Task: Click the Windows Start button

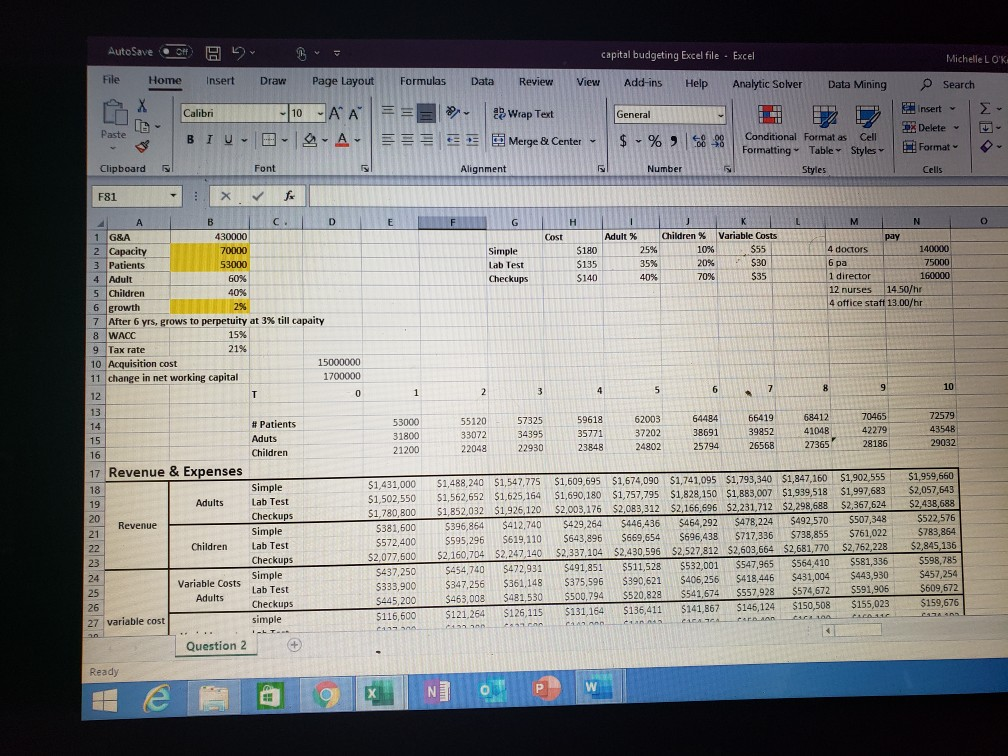Action: point(104,699)
